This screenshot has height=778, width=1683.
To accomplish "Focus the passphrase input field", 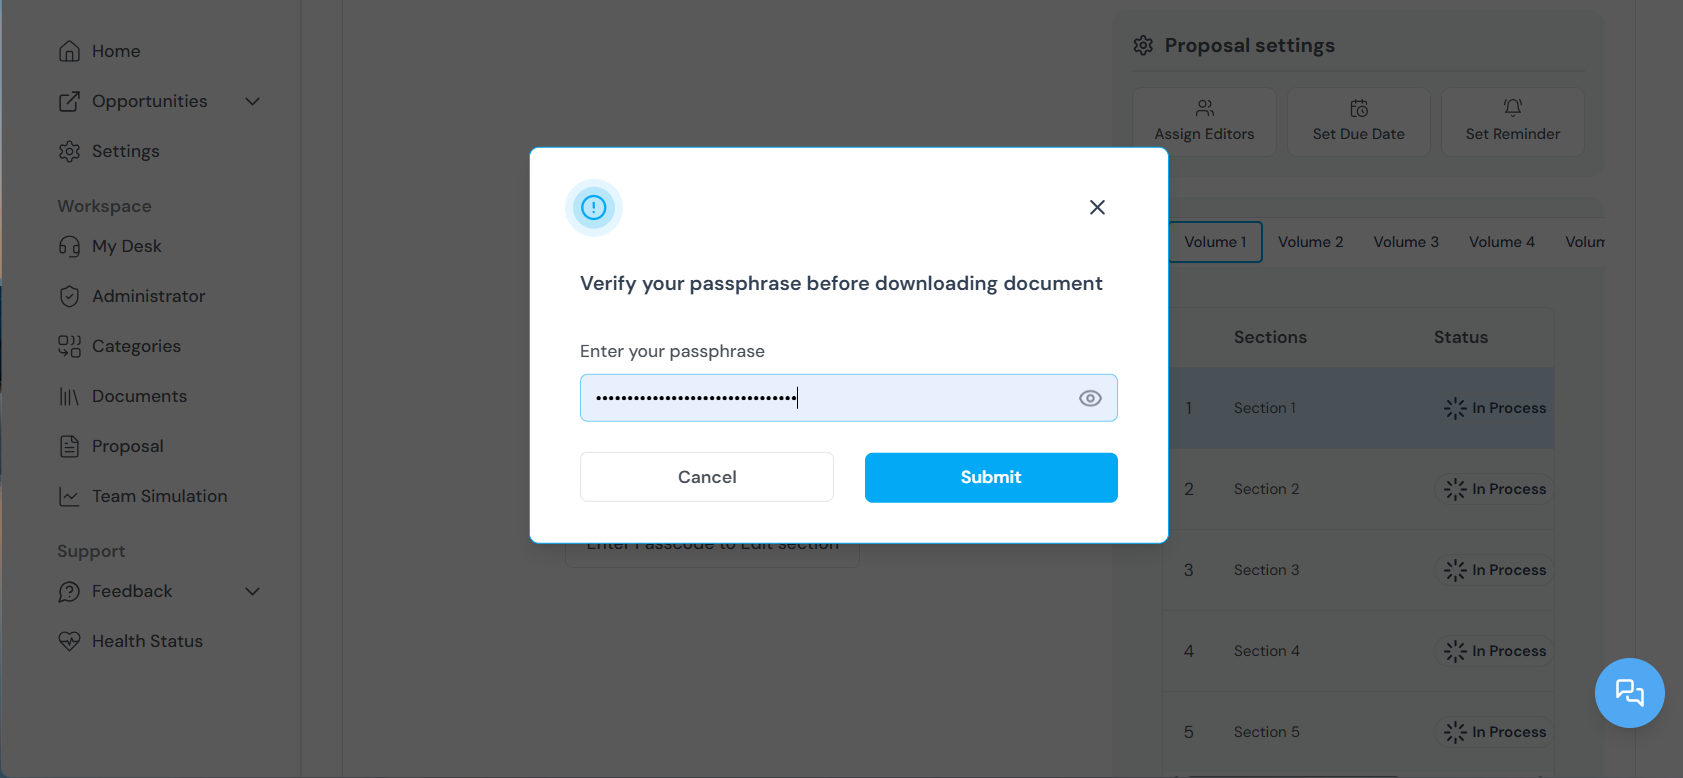I will click(849, 398).
